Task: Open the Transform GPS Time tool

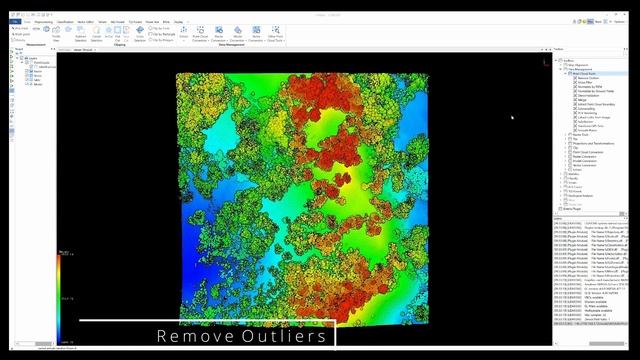Action: point(591,126)
